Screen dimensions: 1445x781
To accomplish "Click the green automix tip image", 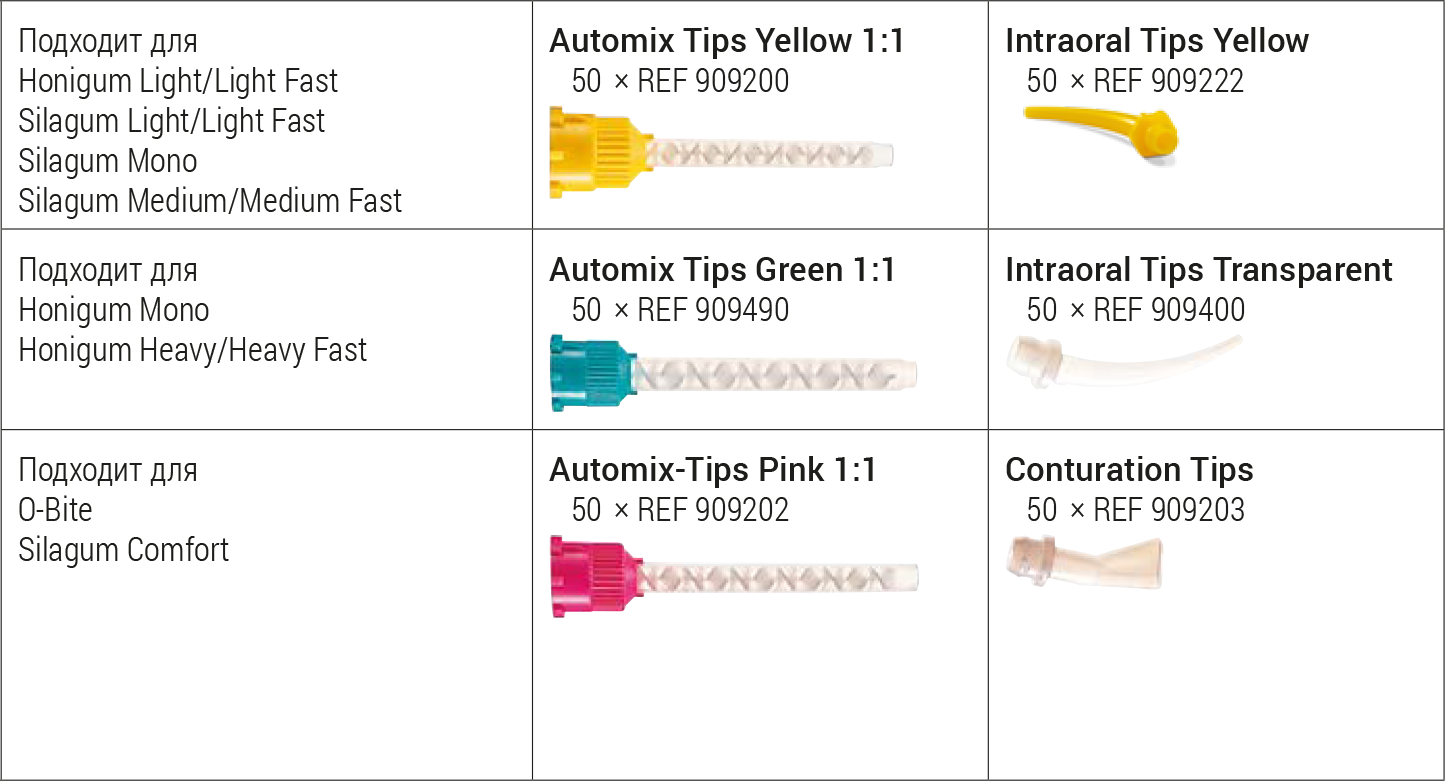I will [x=732, y=374].
